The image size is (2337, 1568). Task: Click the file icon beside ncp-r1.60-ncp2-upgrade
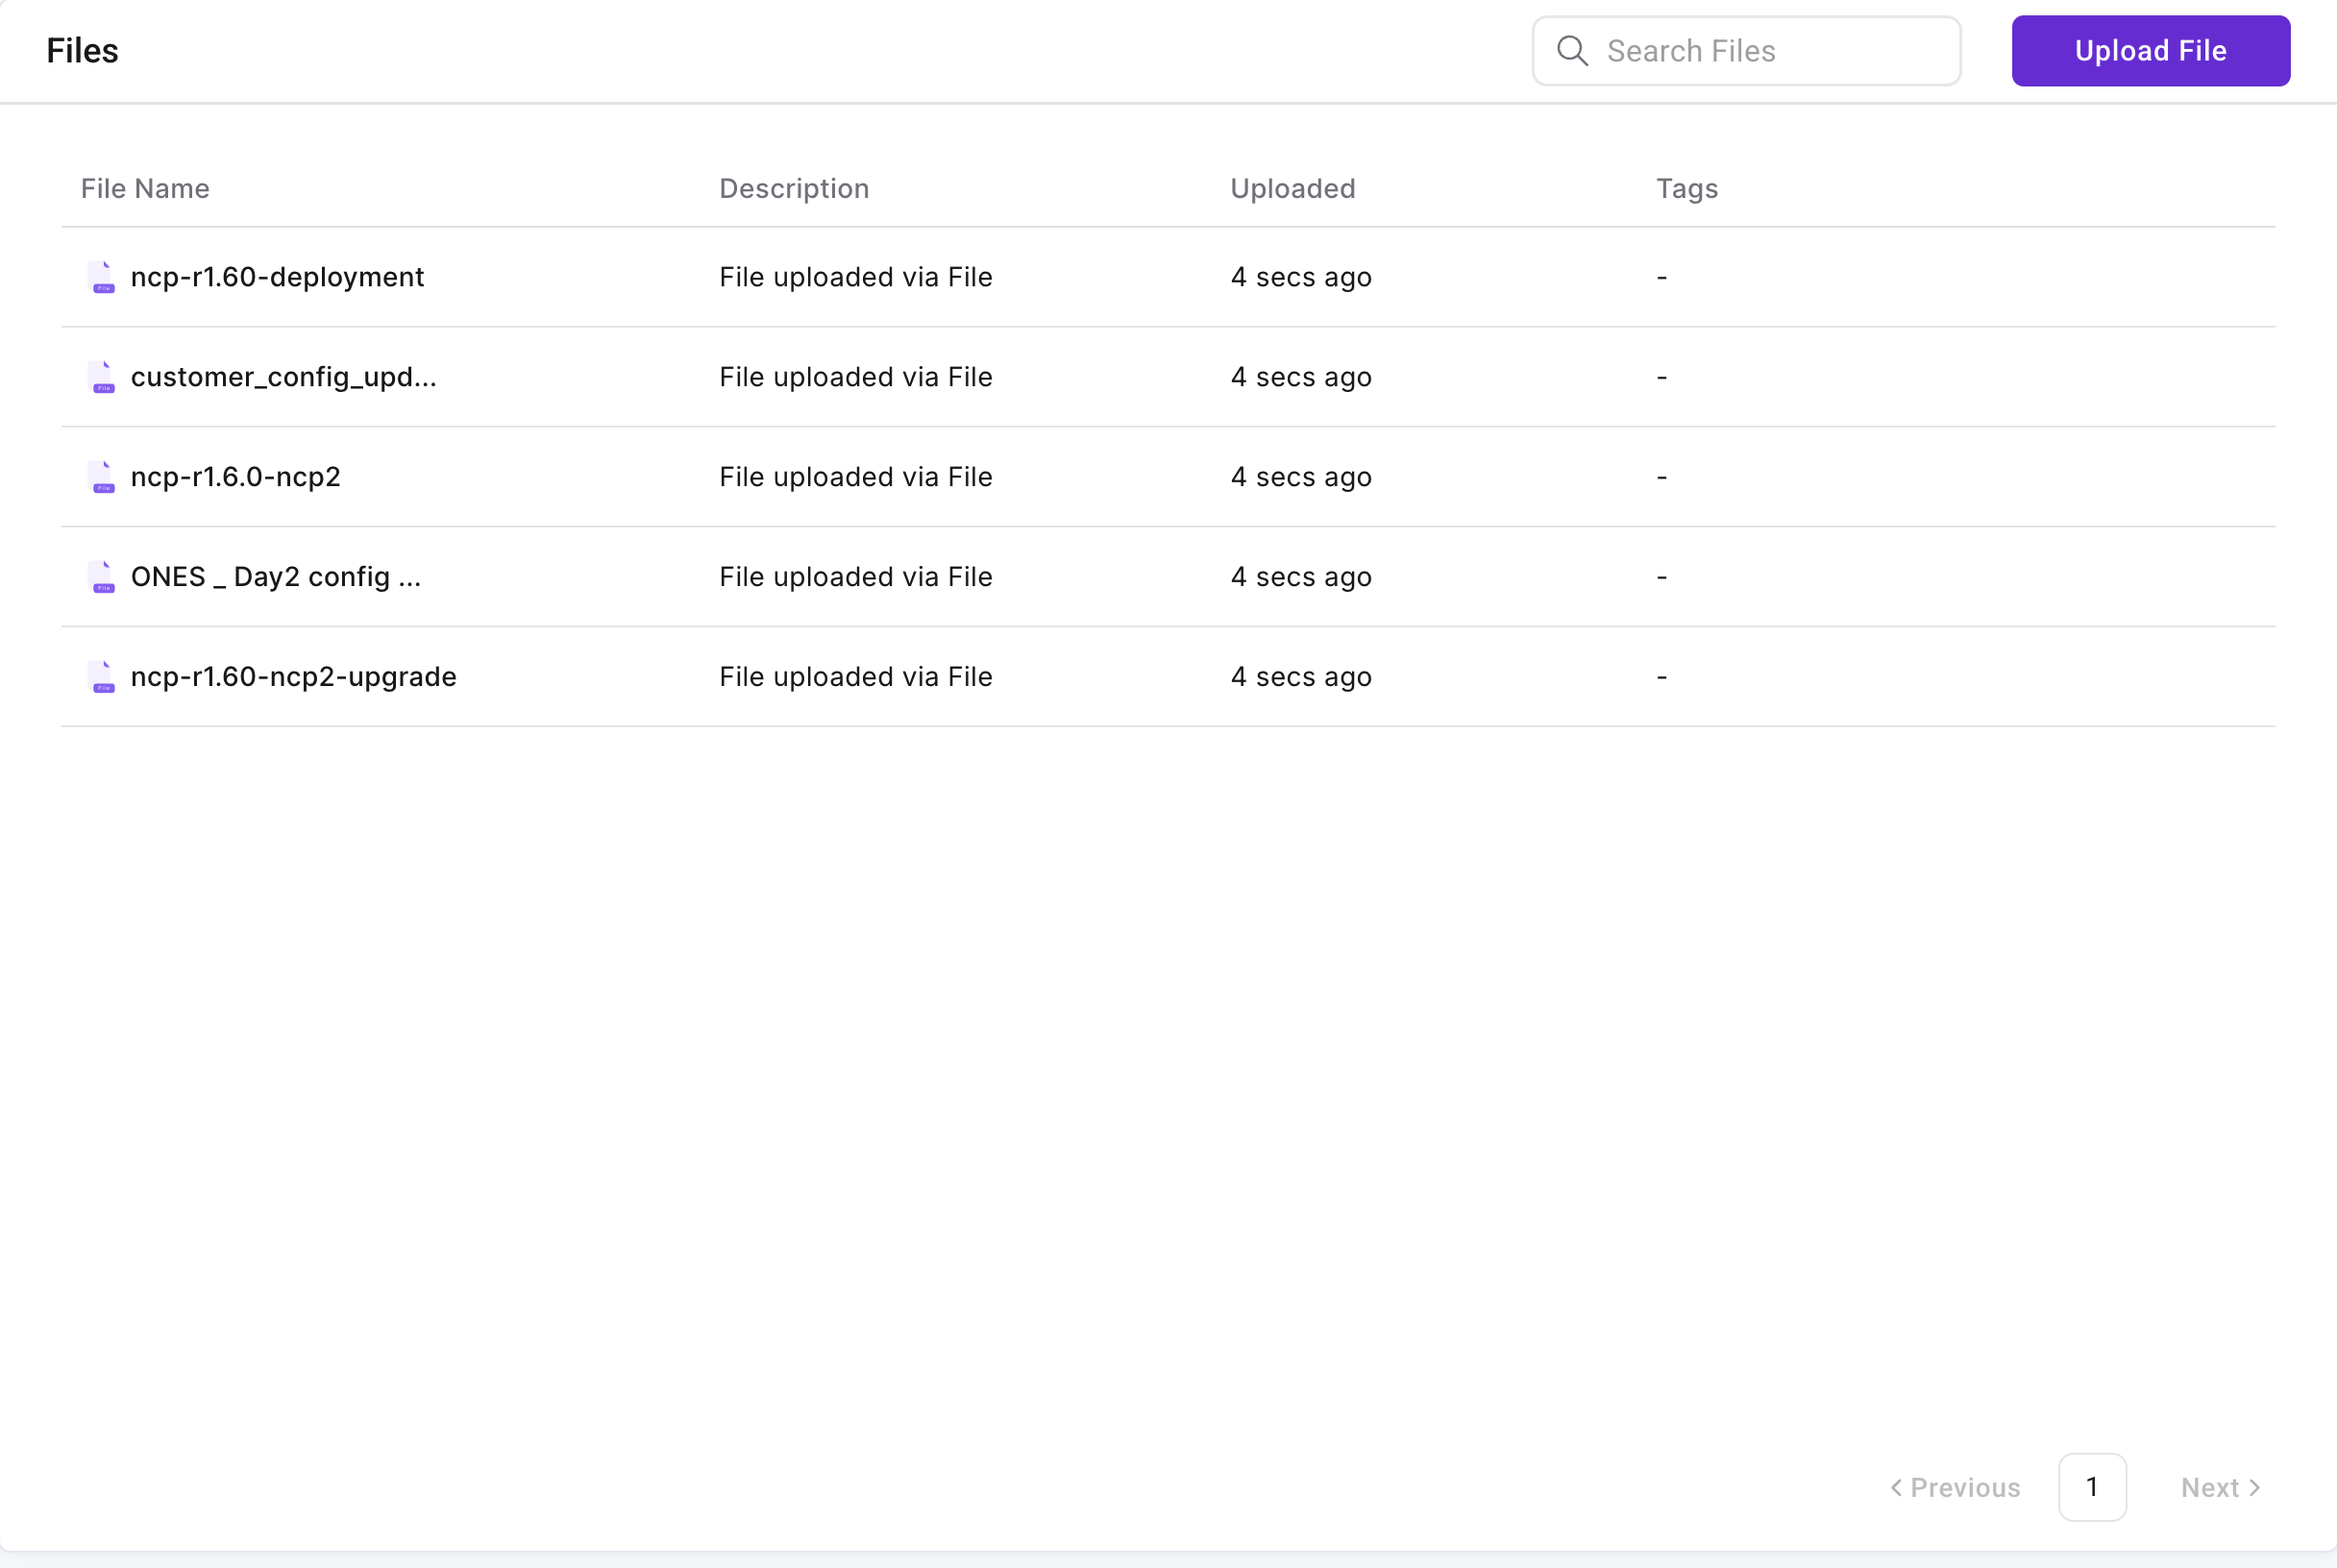click(102, 677)
